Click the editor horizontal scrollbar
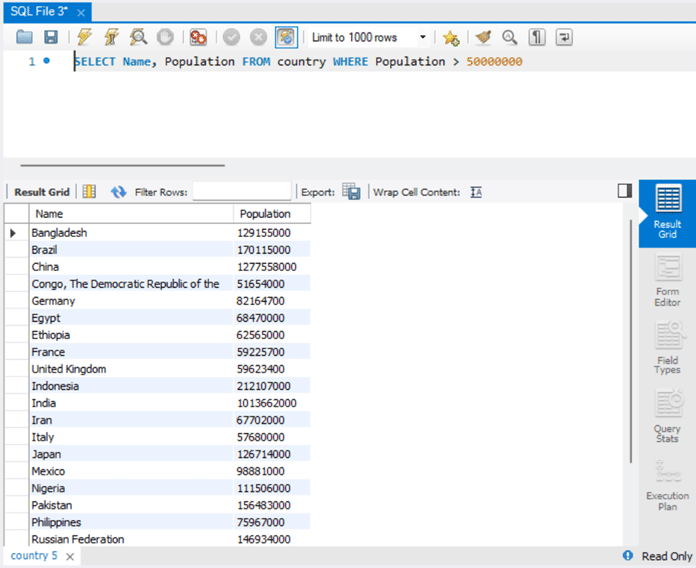 point(123,166)
